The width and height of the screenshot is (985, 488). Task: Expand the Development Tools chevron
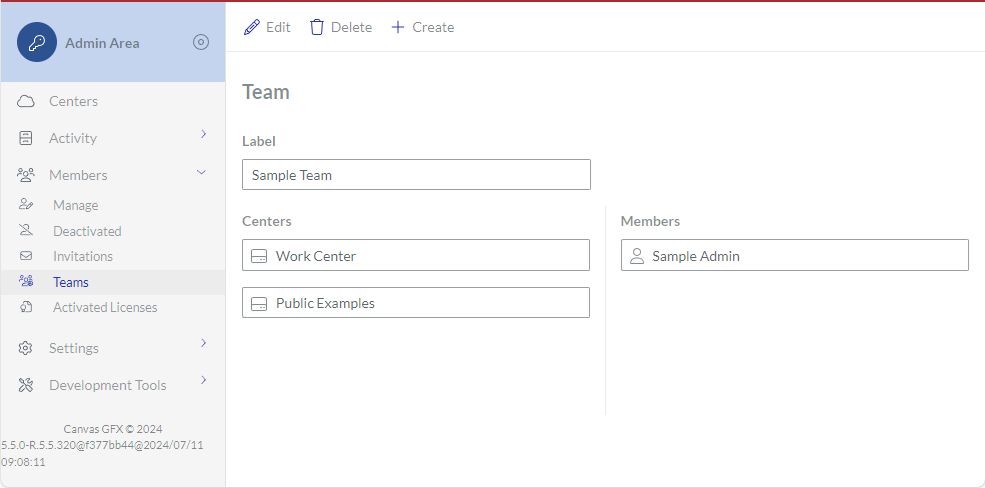pyautogui.click(x=203, y=380)
